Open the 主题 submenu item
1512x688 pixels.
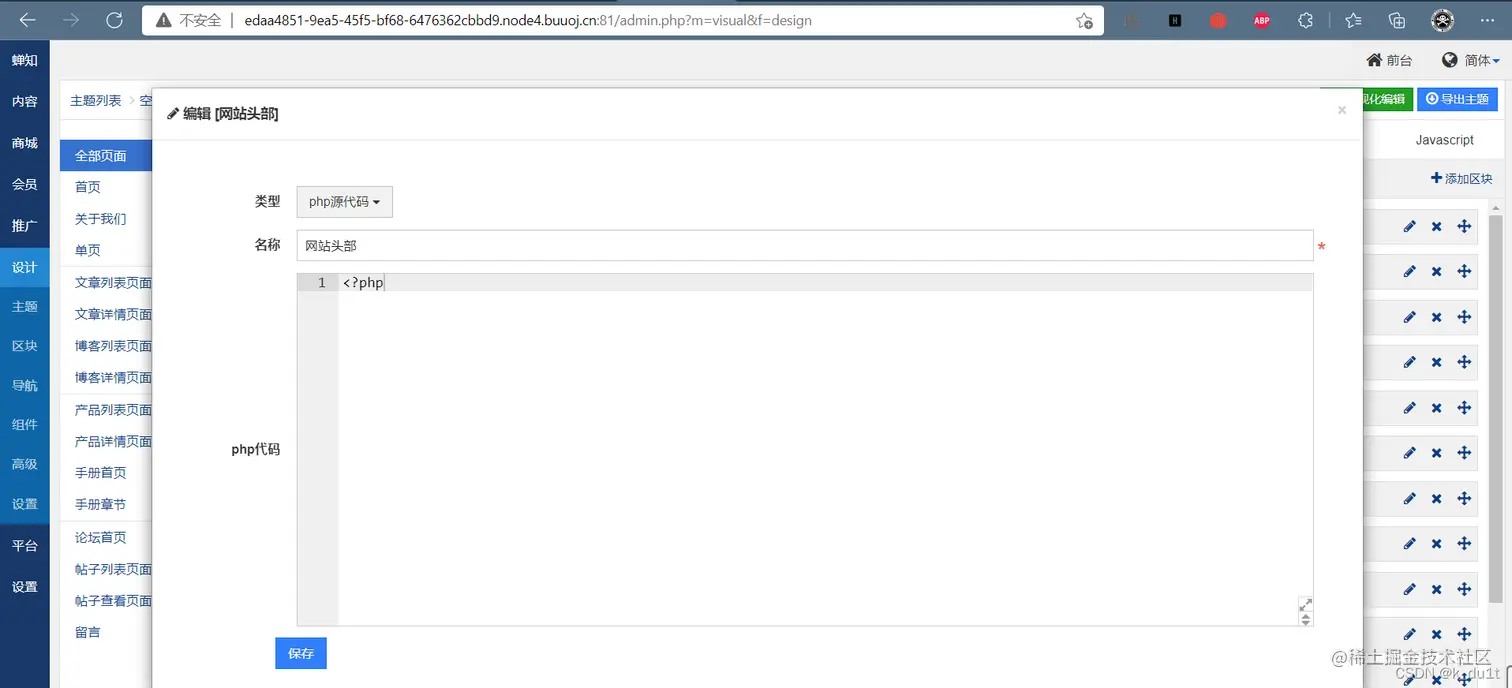(x=25, y=306)
